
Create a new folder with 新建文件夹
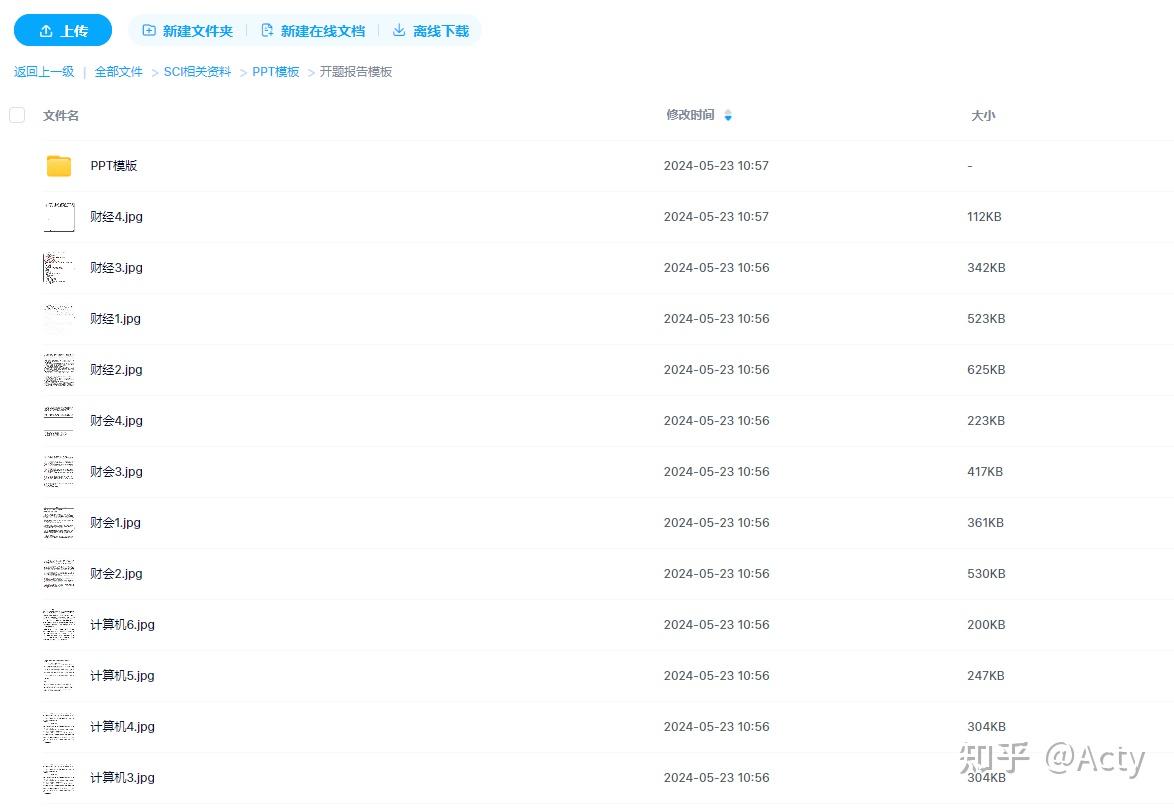coord(188,31)
